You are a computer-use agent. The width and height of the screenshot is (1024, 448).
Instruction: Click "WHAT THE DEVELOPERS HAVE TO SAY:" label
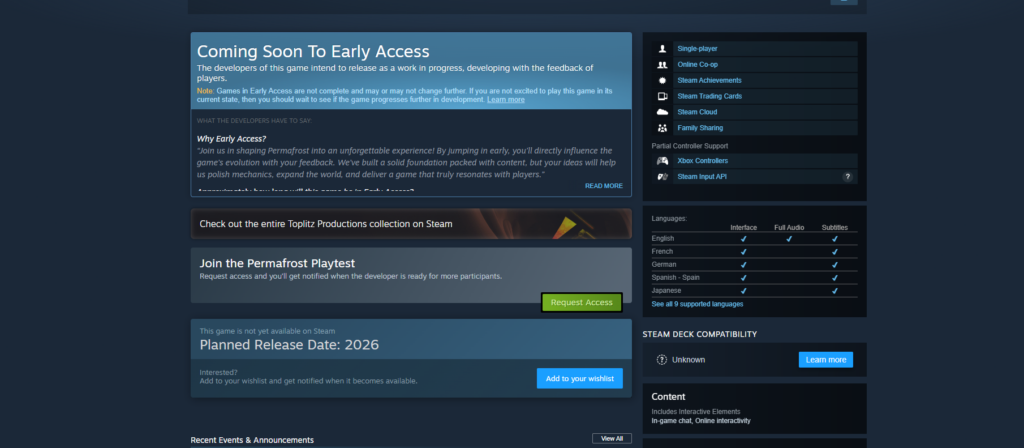point(254,121)
